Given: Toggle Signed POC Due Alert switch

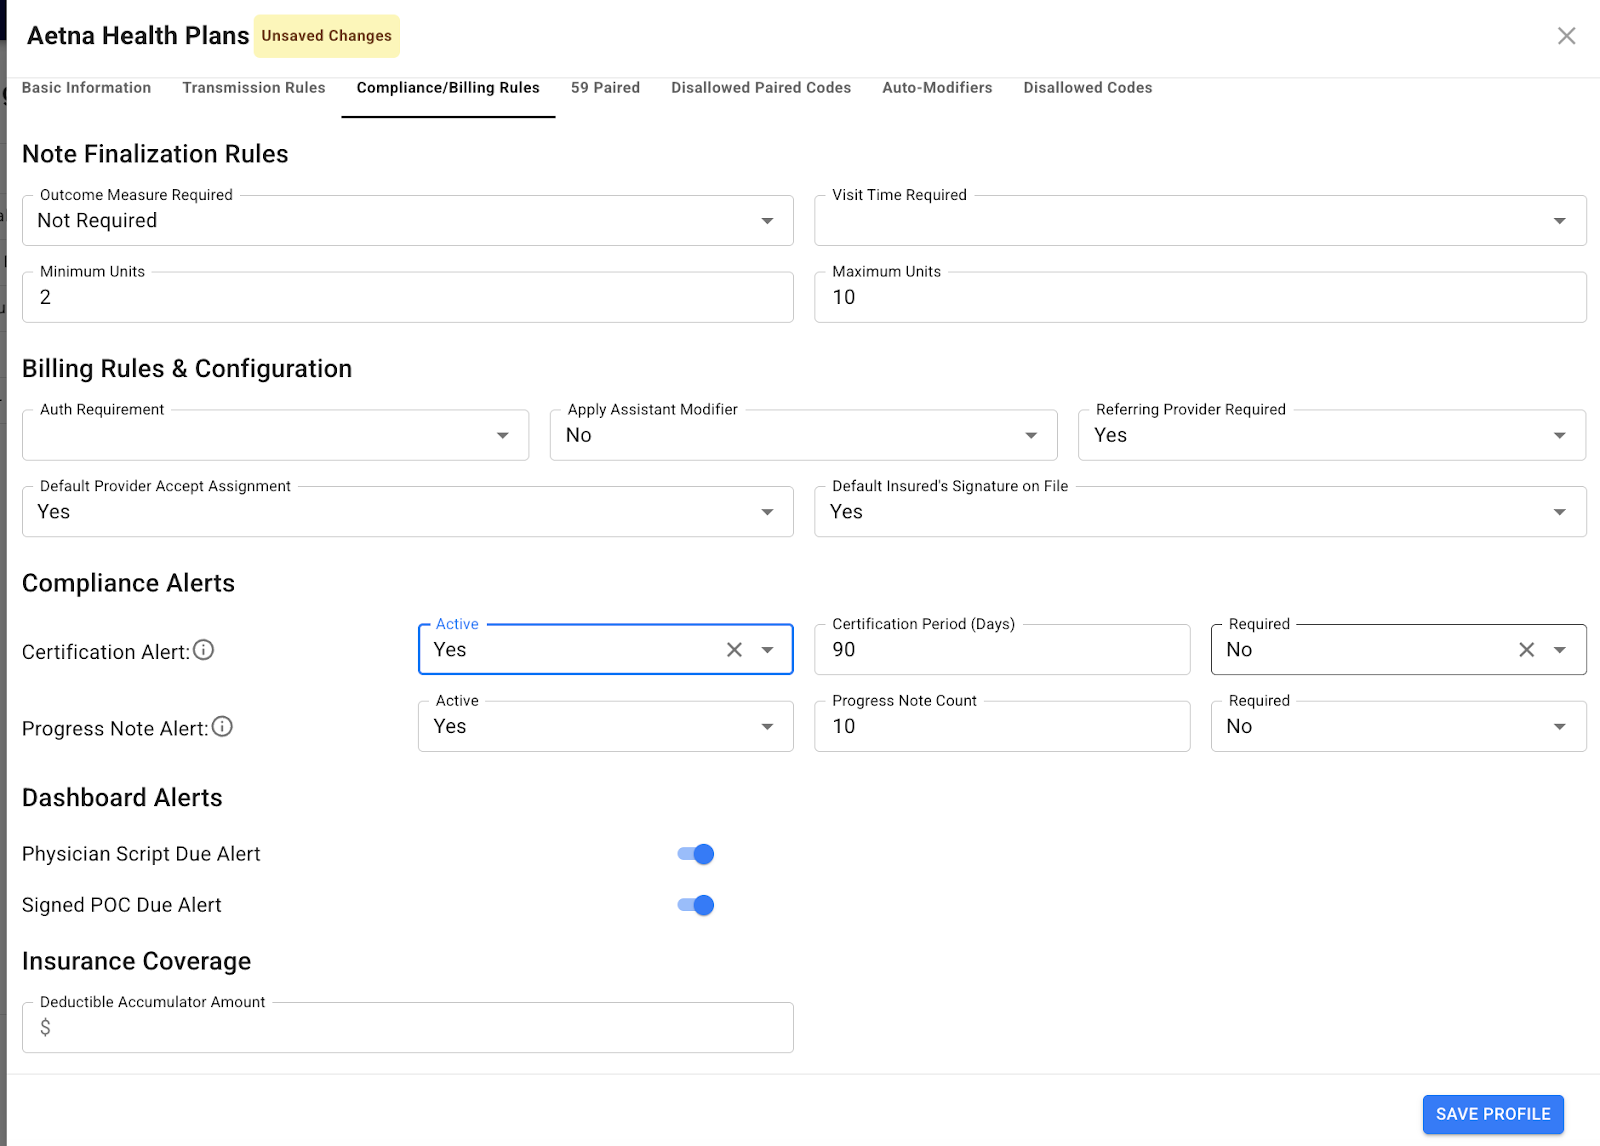Looking at the screenshot, I should (x=695, y=905).
